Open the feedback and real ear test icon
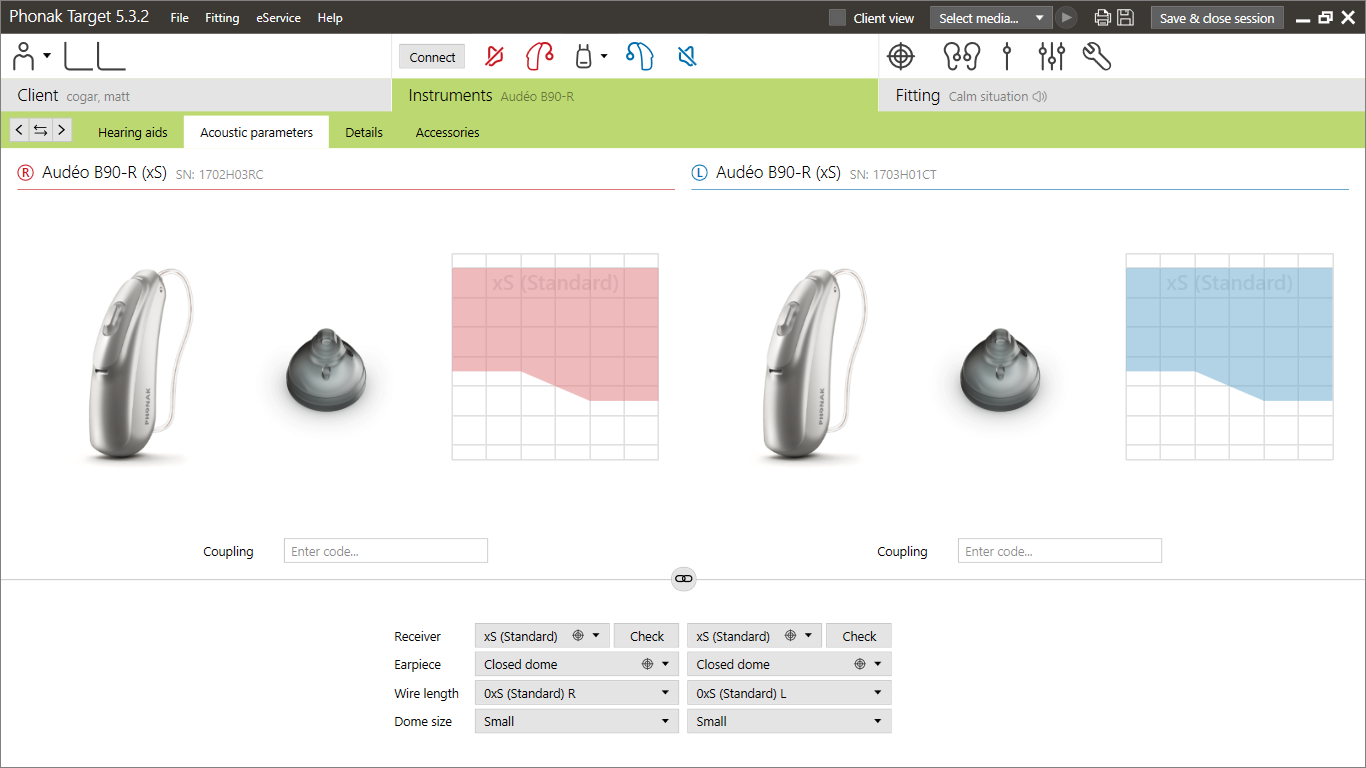1366x768 pixels. tap(961, 57)
